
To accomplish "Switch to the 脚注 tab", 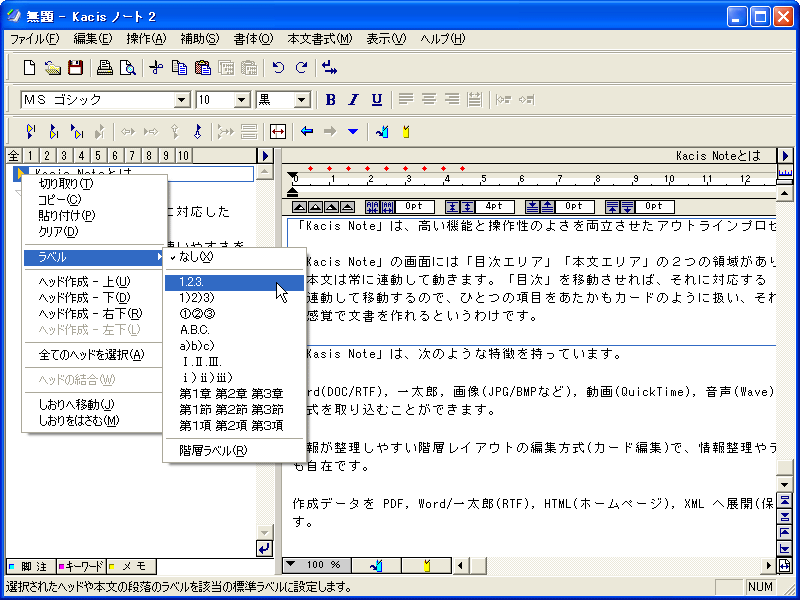I will pos(31,566).
